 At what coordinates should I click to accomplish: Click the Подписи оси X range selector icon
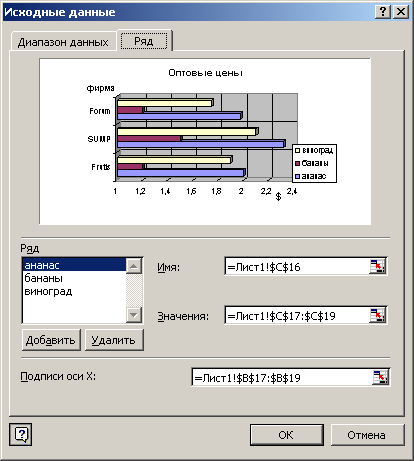(x=381, y=377)
